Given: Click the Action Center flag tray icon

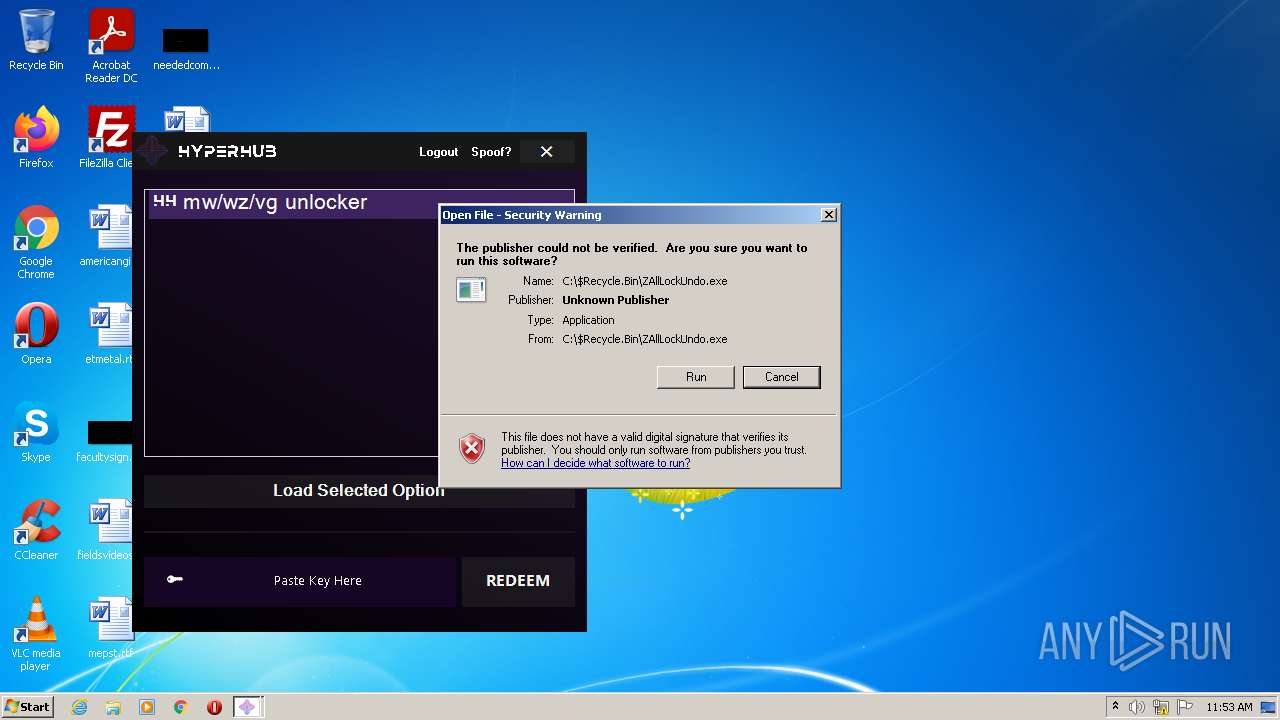Looking at the screenshot, I should (x=1184, y=707).
